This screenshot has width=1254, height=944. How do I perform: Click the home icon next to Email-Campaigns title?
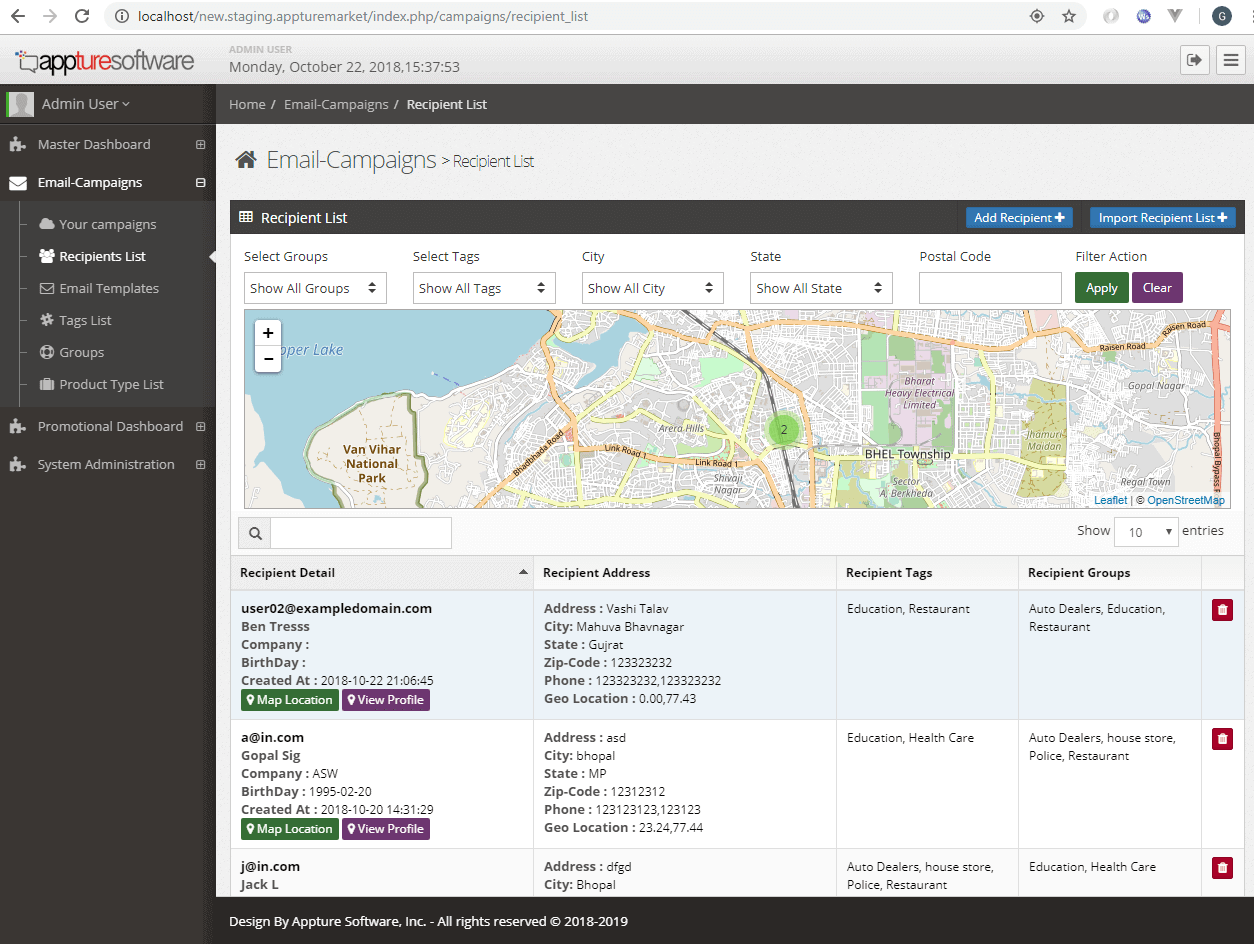[x=245, y=160]
